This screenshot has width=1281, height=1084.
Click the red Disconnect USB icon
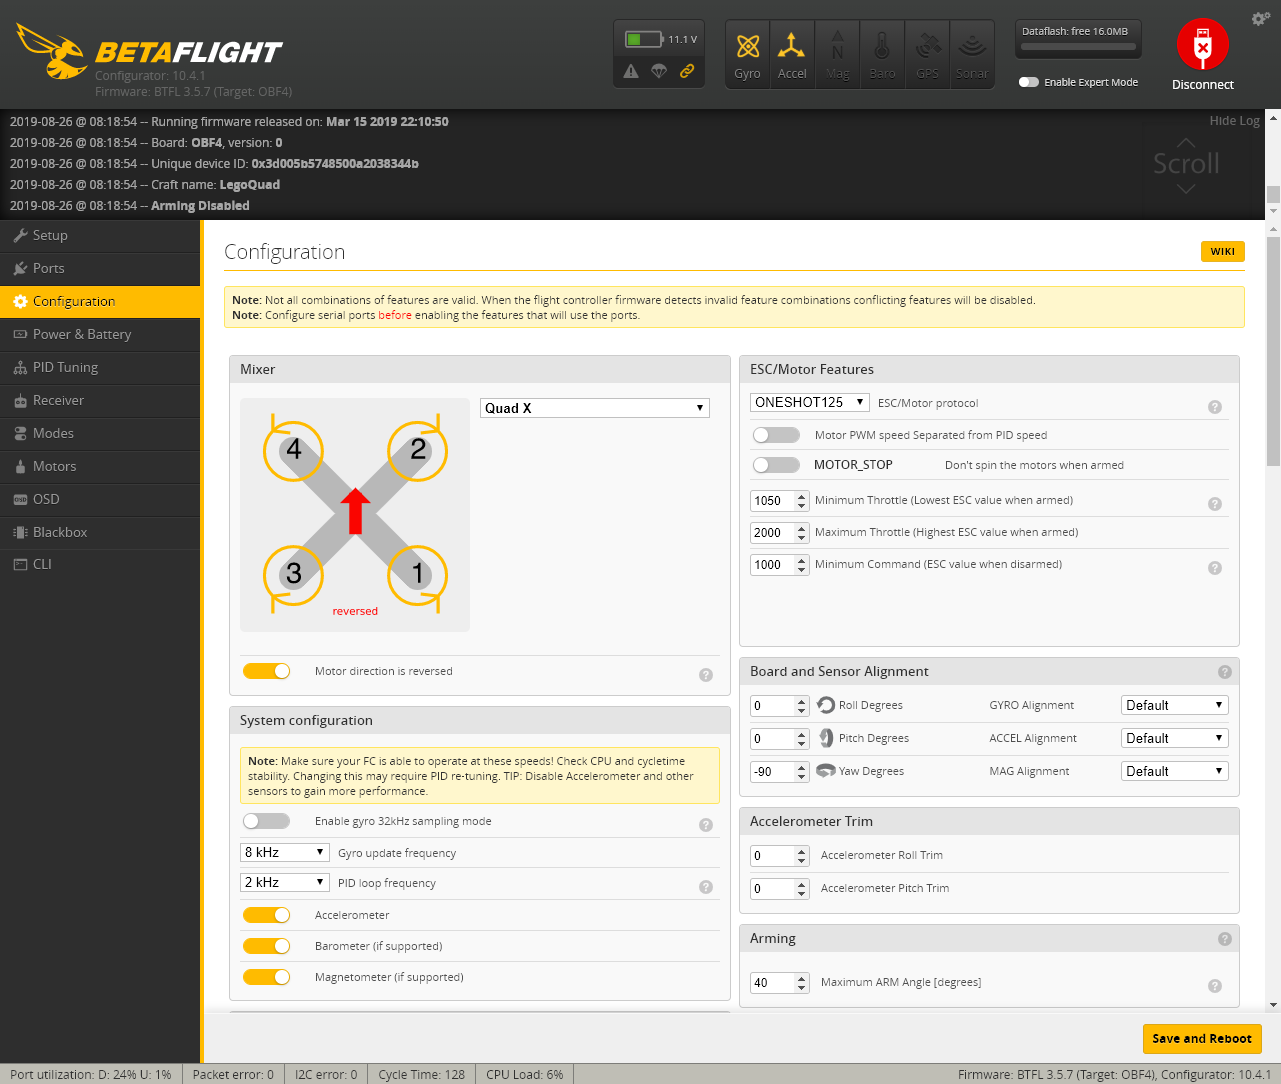point(1202,45)
